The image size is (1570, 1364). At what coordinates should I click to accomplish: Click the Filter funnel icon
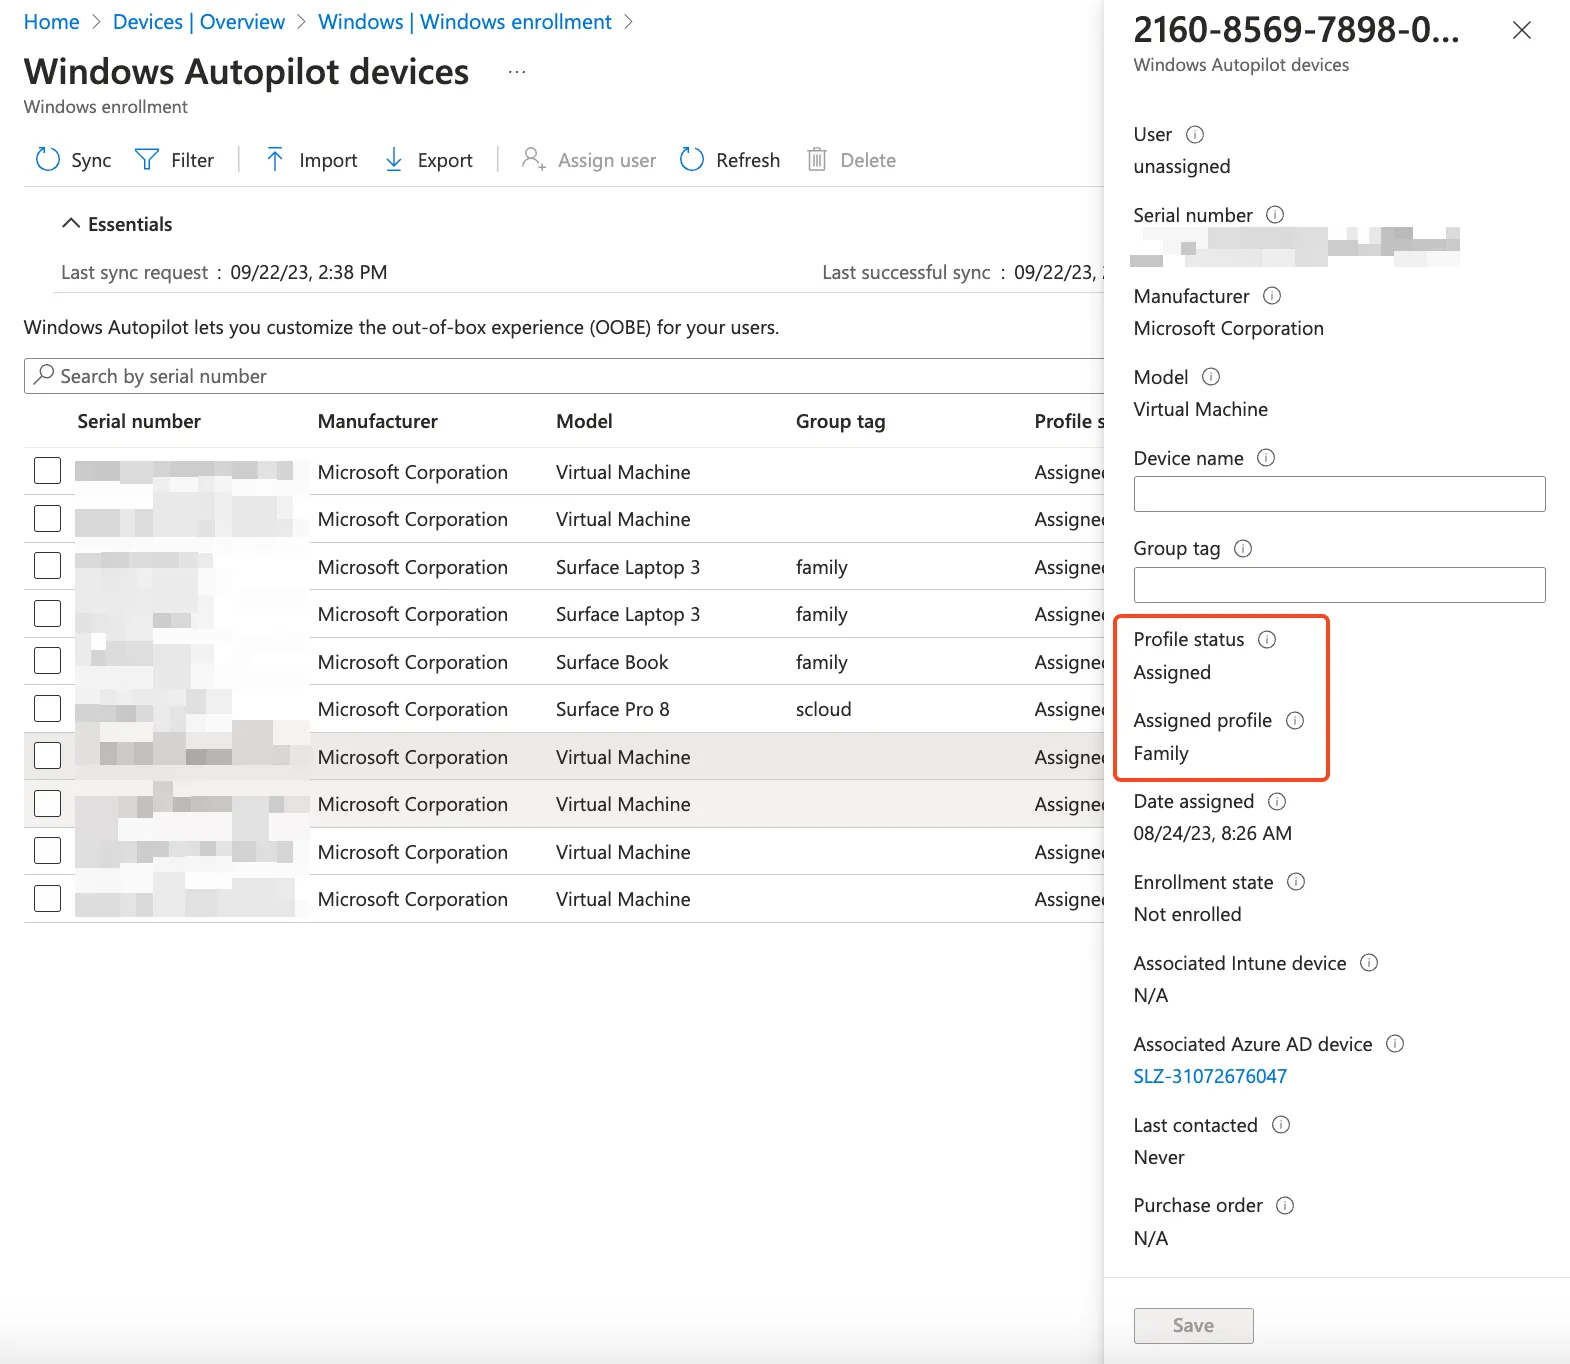click(x=147, y=159)
